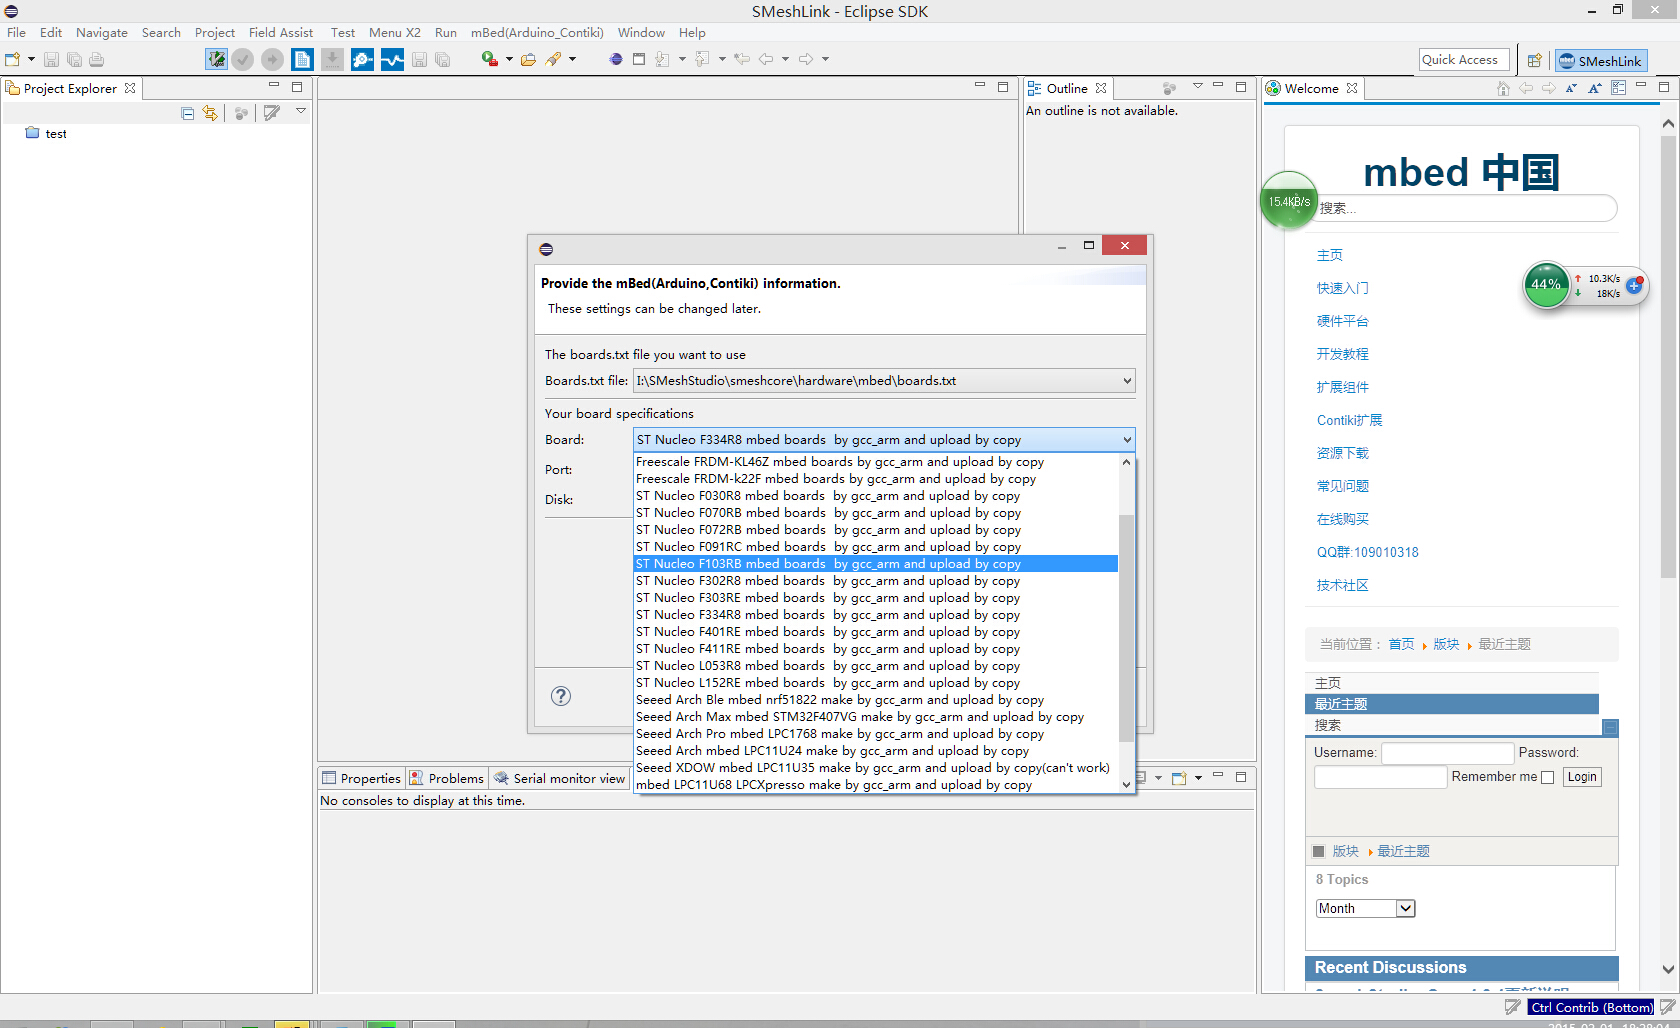Open the Boards.txt file combo box

click(884, 381)
